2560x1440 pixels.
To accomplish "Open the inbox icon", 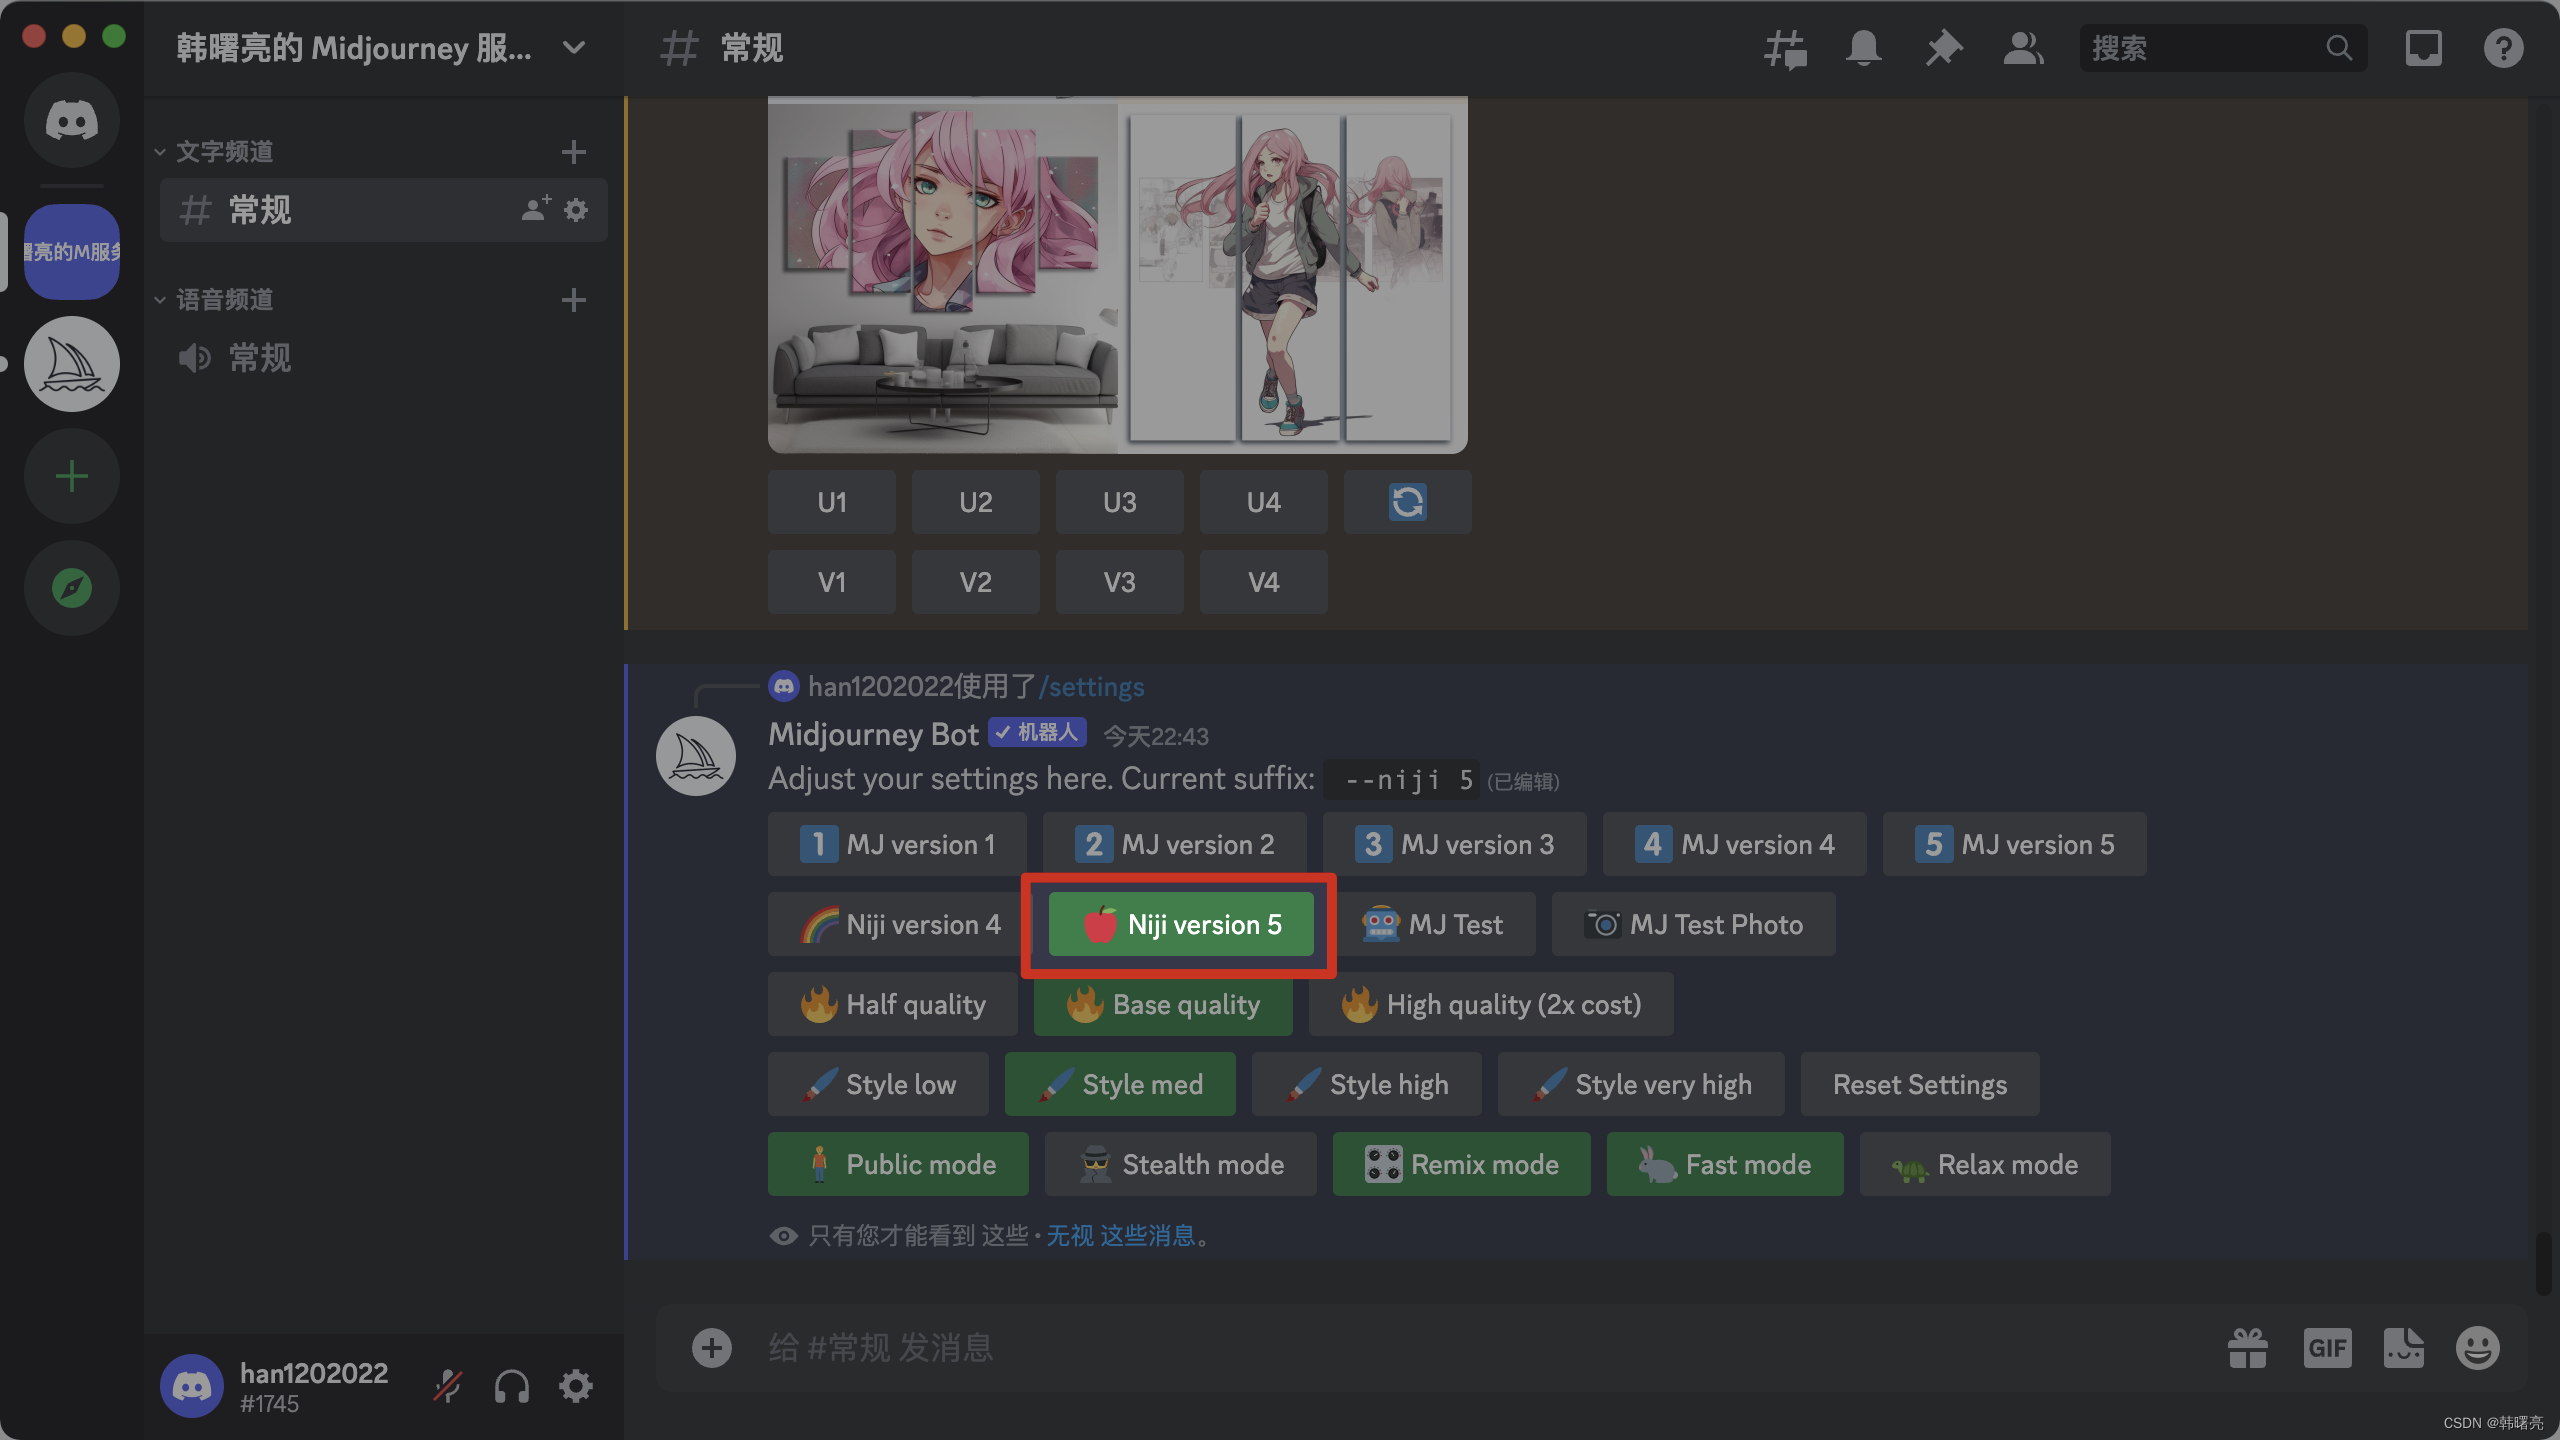I will tap(2423, 48).
